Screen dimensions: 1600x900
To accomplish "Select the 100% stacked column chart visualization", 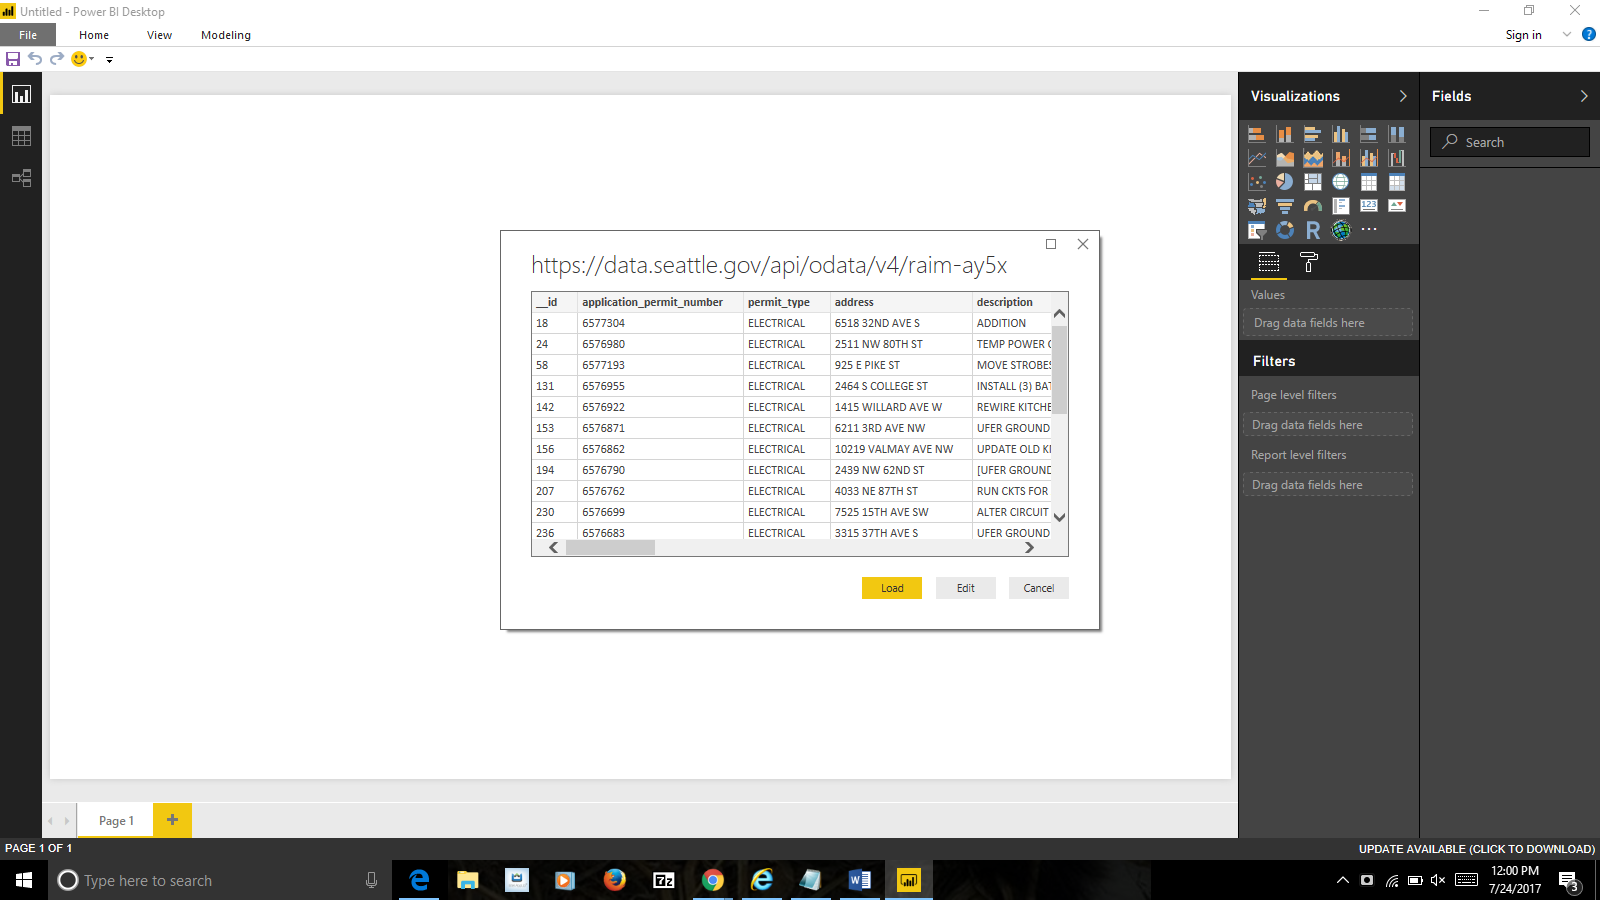I will click(x=1397, y=134).
